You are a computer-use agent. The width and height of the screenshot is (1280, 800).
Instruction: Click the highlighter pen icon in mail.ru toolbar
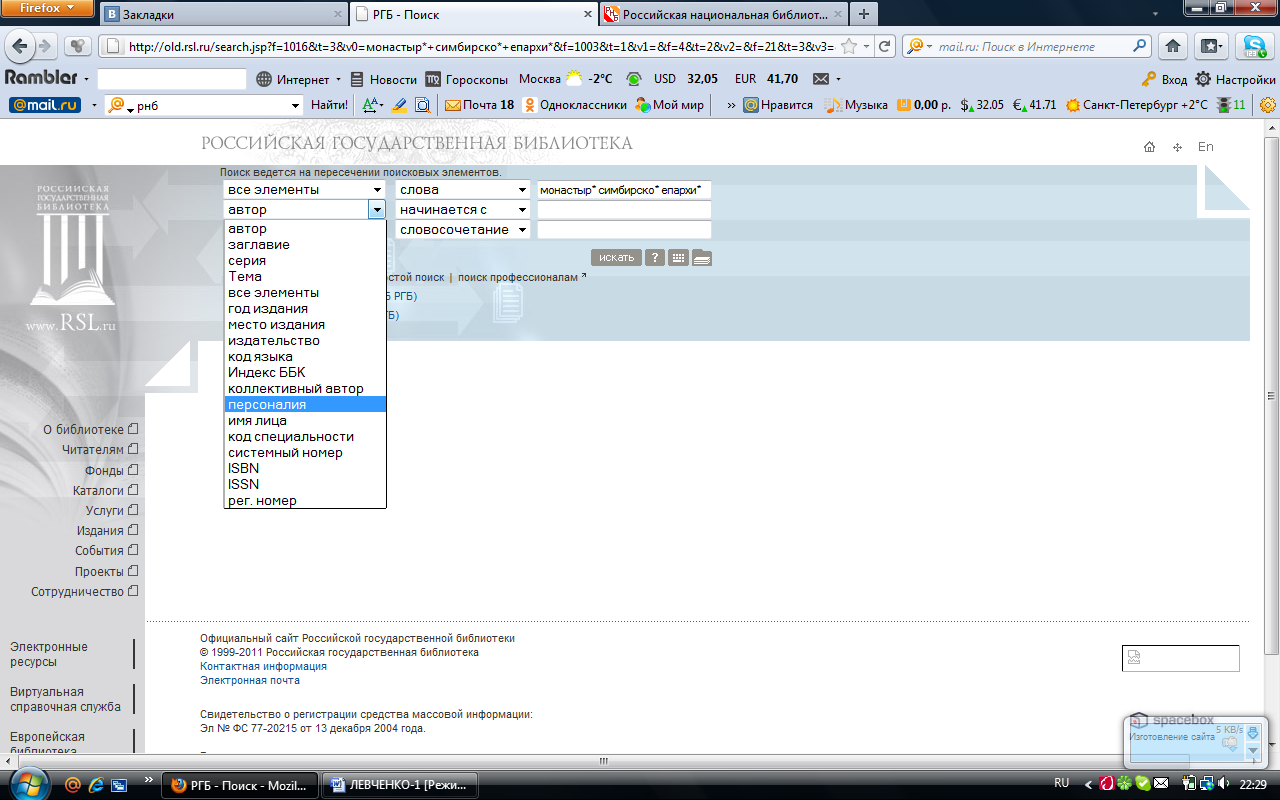pos(399,104)
